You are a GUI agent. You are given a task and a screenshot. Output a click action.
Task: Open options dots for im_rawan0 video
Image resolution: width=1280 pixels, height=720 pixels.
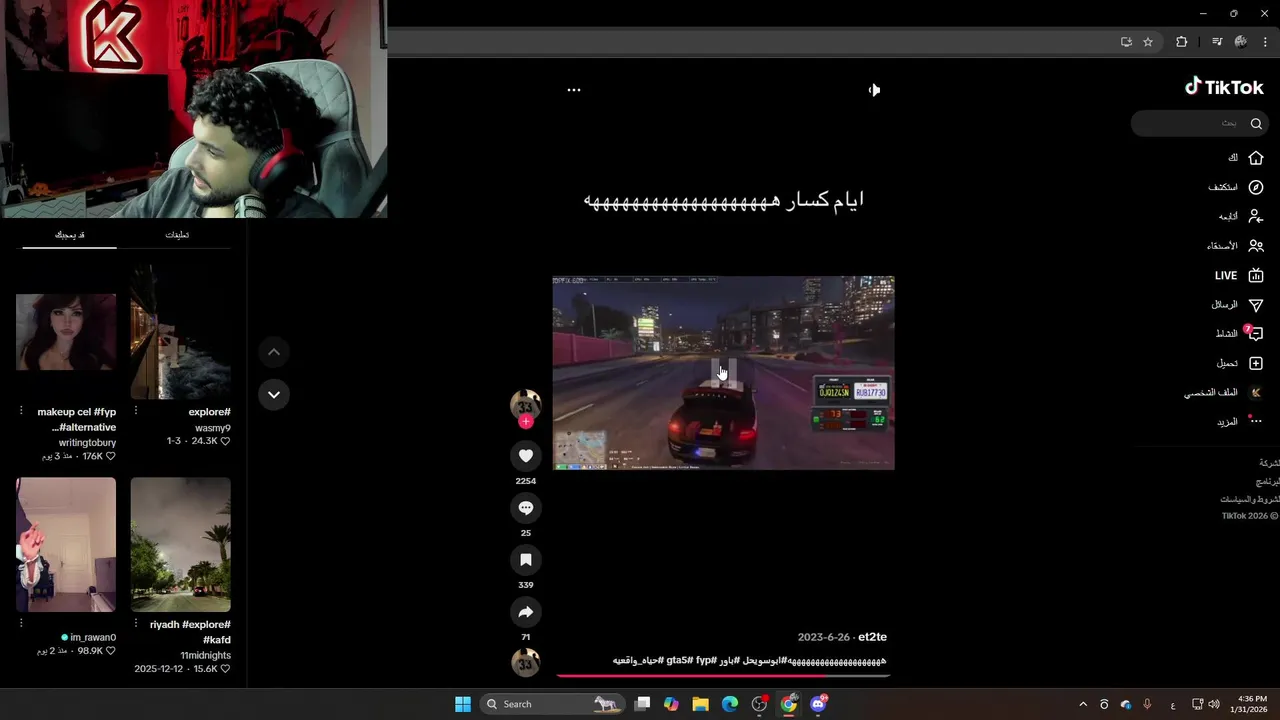tap(21, 623)
